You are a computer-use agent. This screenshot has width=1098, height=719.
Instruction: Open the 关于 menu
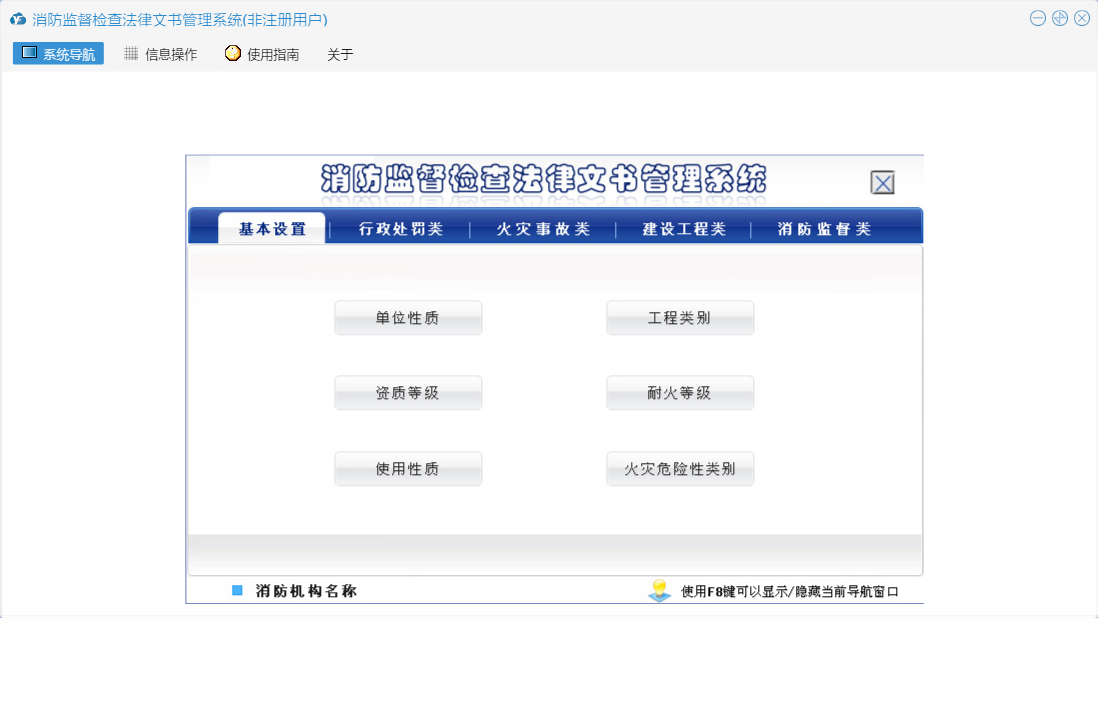[x=340, y=55]
